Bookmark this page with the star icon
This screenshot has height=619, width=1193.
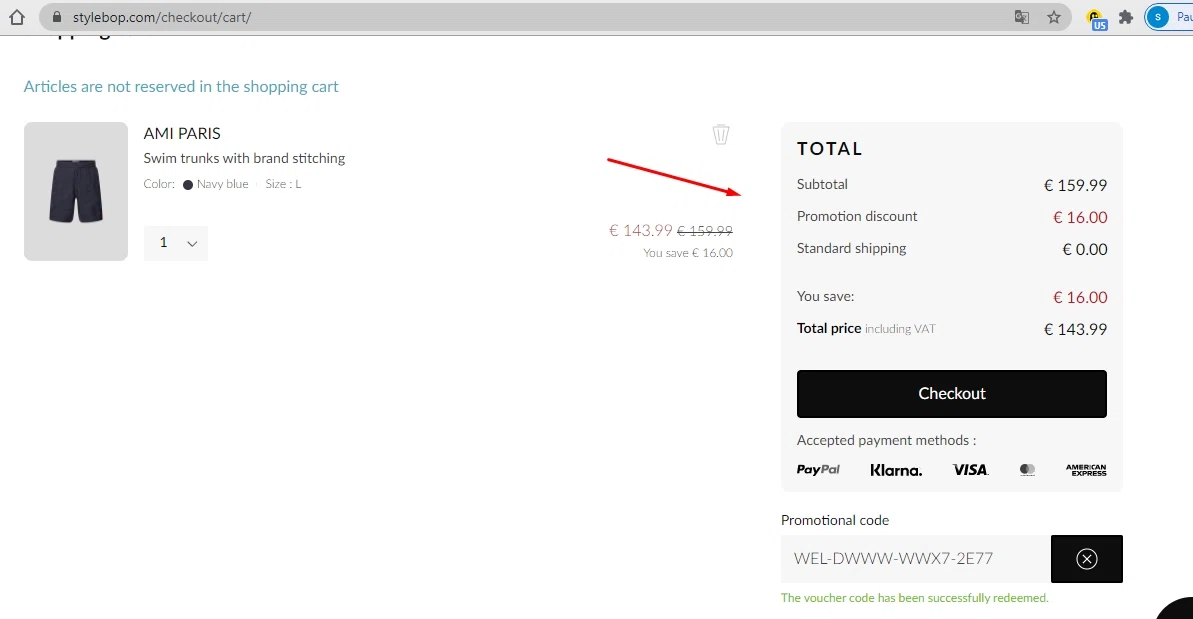tap(1054, 17)
